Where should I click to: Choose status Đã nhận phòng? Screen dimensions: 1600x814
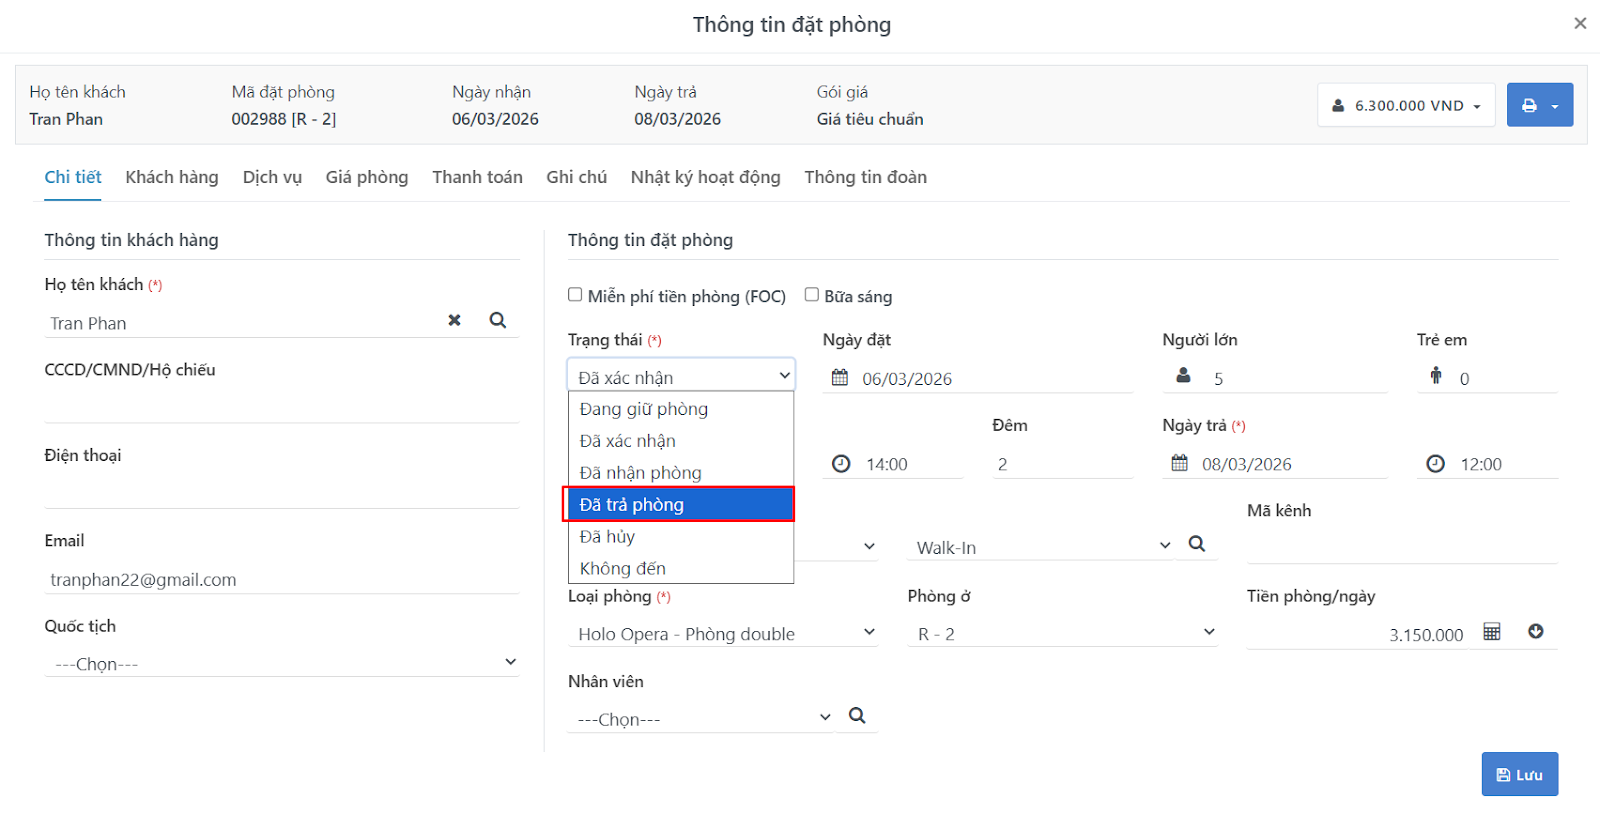(680, 473)
